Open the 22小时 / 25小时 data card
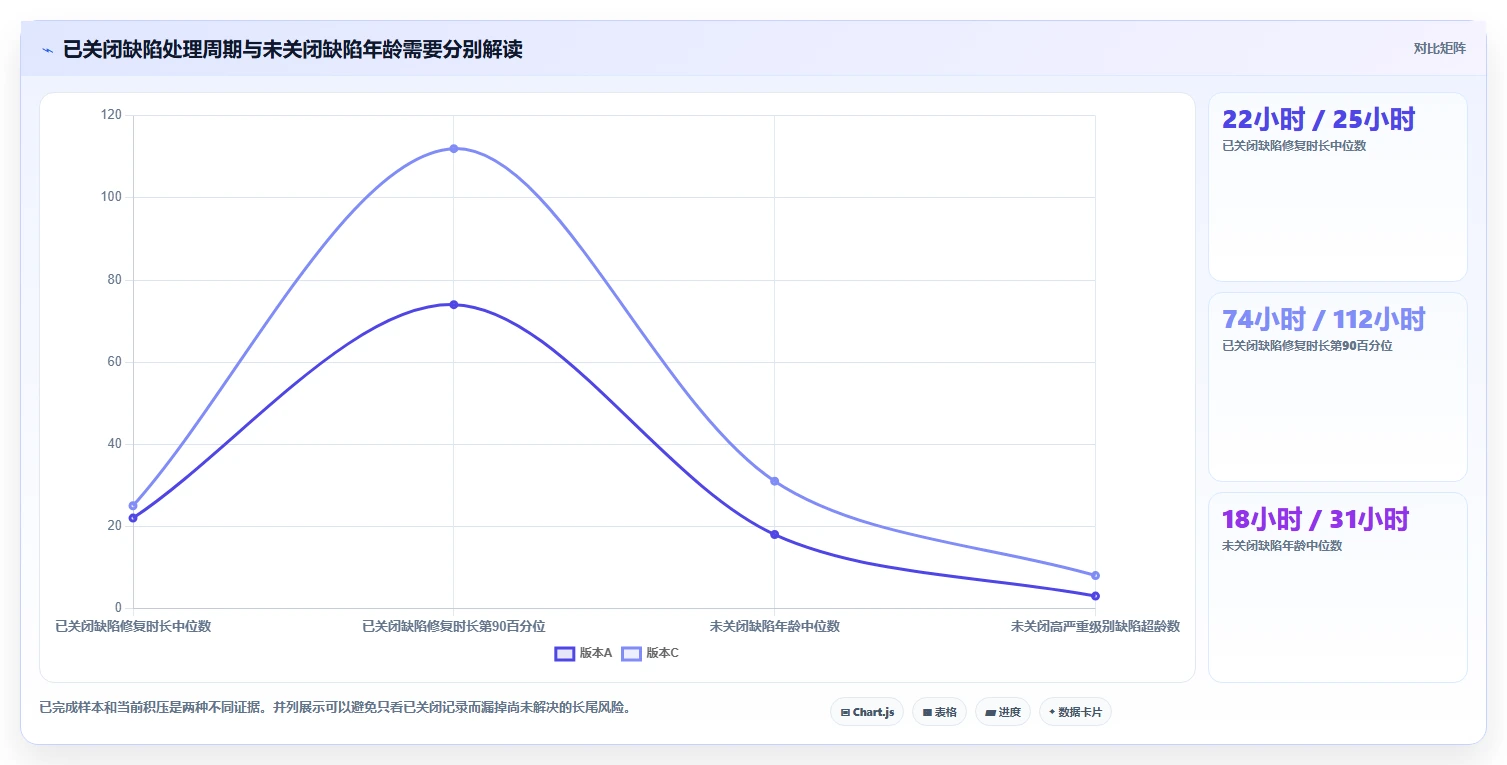 [1337, 187]
